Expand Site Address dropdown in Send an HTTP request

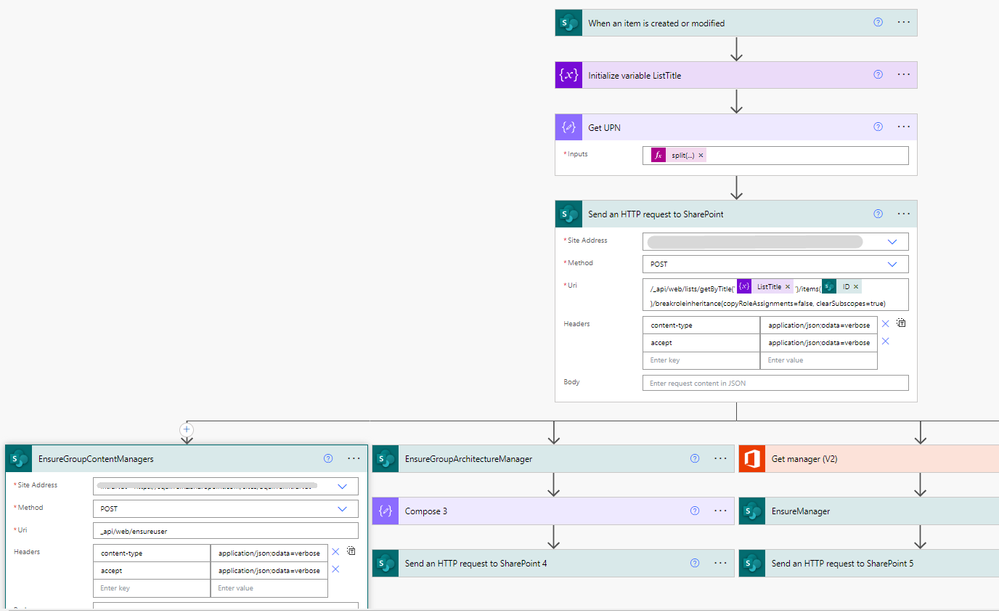[x=892, y=241]
